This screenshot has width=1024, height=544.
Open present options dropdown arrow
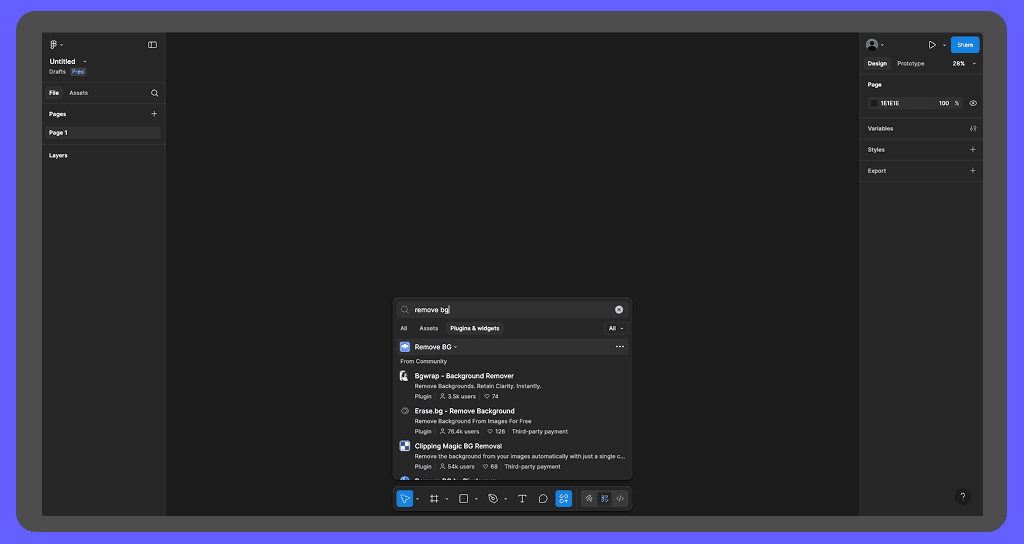944,45
